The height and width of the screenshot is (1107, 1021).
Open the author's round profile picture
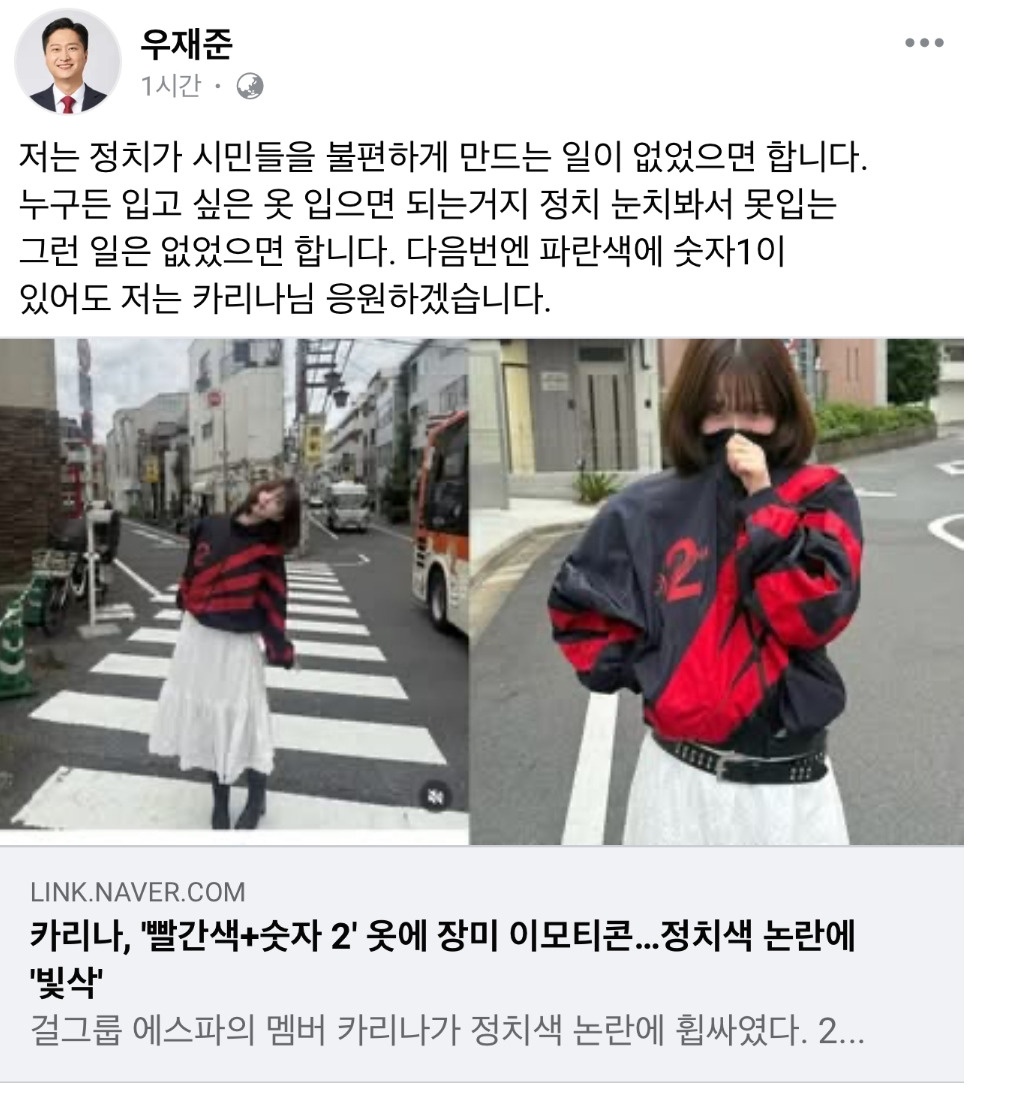[68, 61]
